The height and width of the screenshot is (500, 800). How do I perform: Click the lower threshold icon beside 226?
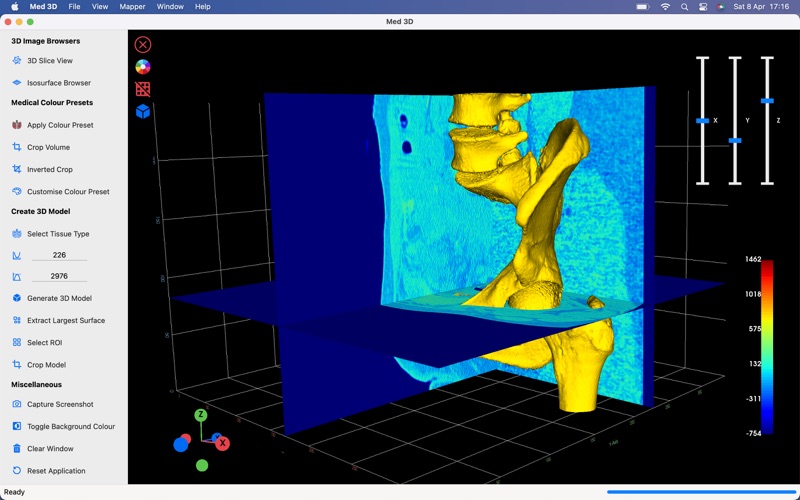[17, 256]
